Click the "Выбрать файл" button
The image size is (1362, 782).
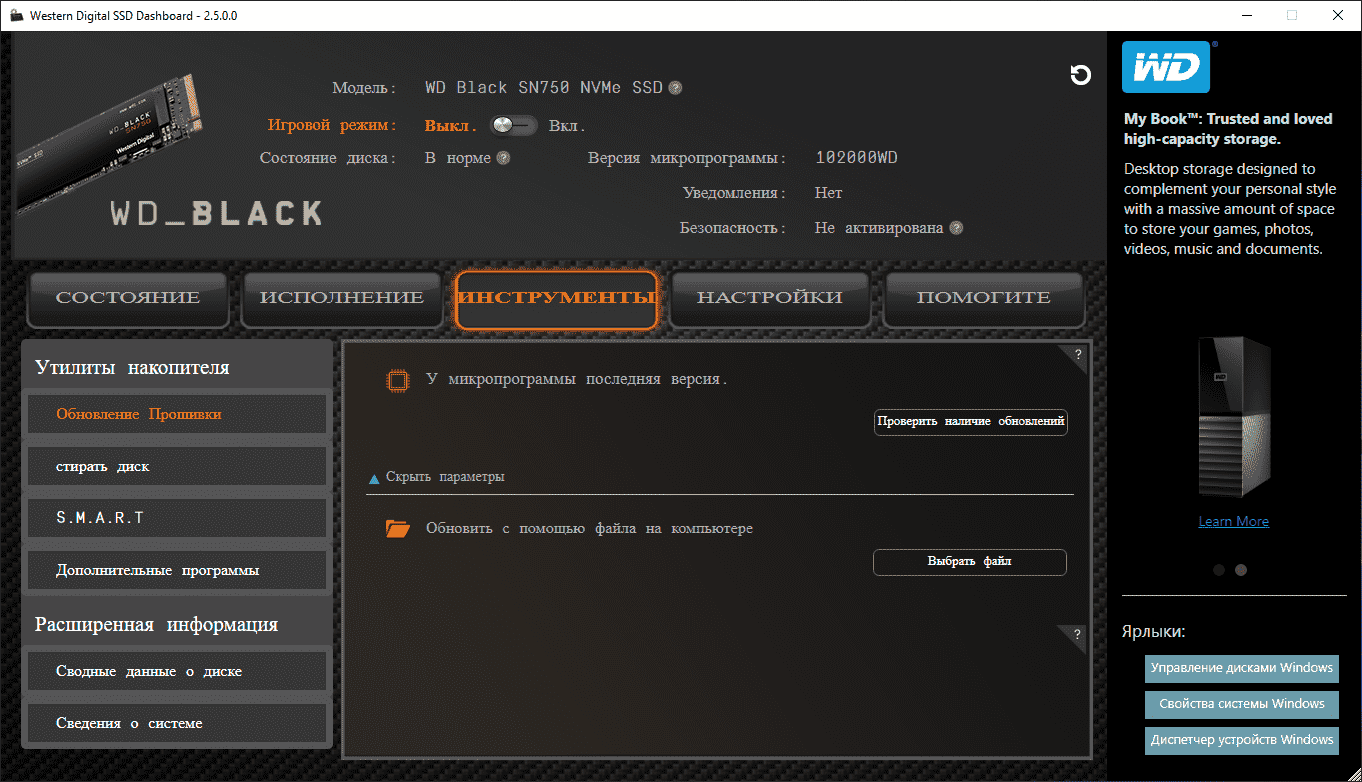point(969,562)
